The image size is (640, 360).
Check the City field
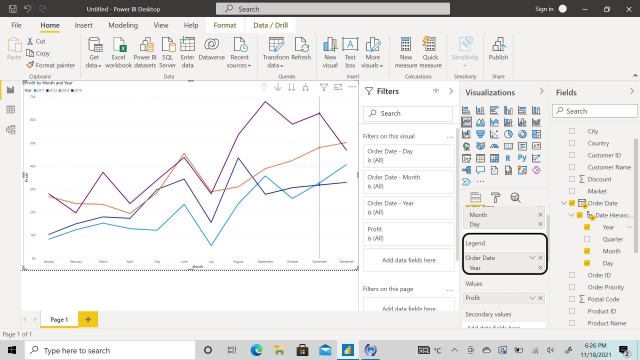pos(572,131)
